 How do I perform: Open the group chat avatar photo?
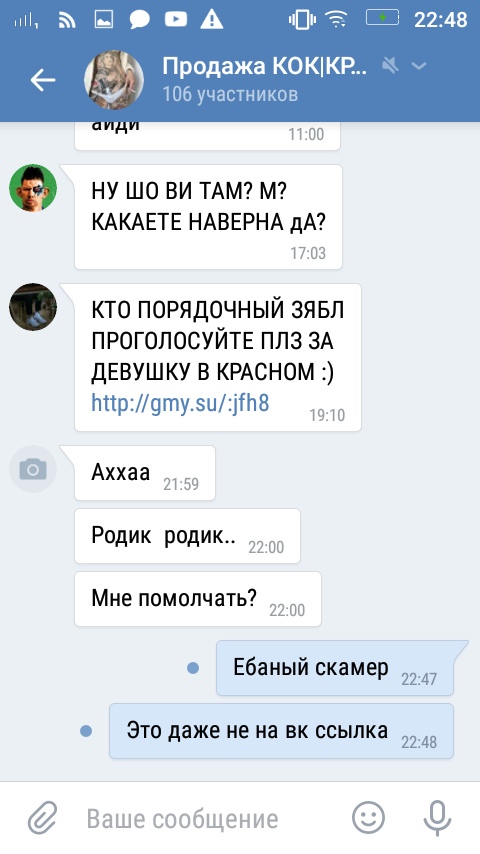(x=113, y=80)
